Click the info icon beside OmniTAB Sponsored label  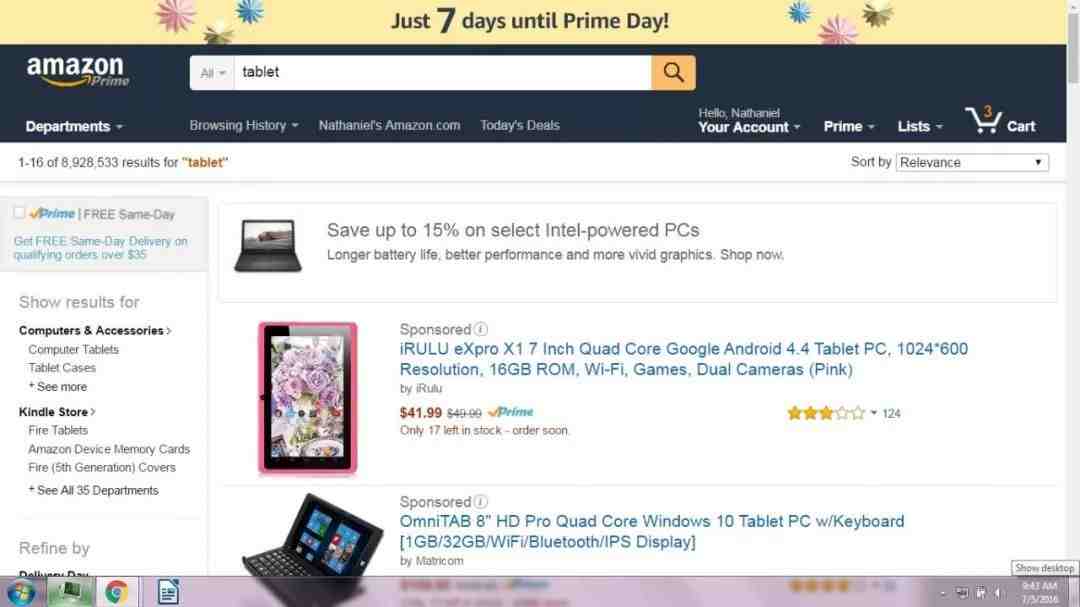[x=481, y=502]
